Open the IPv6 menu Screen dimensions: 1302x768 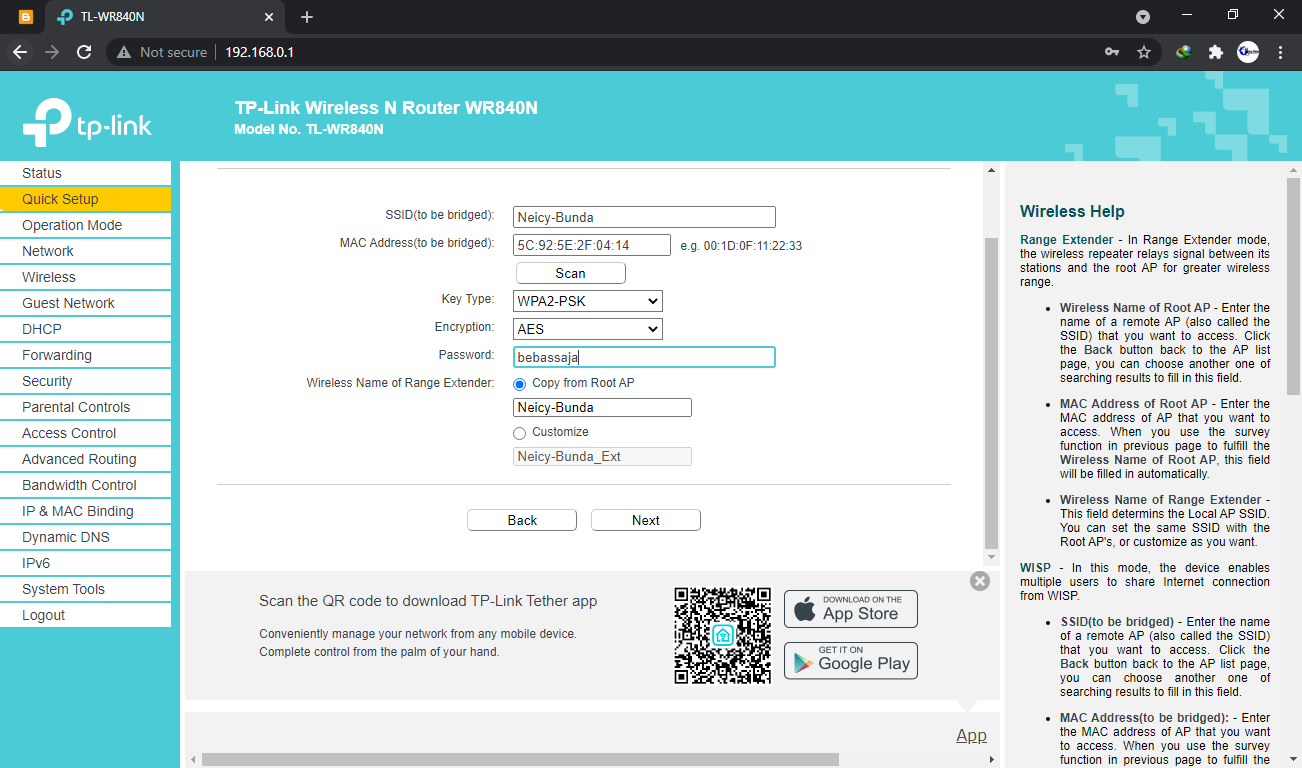(85, 563)
